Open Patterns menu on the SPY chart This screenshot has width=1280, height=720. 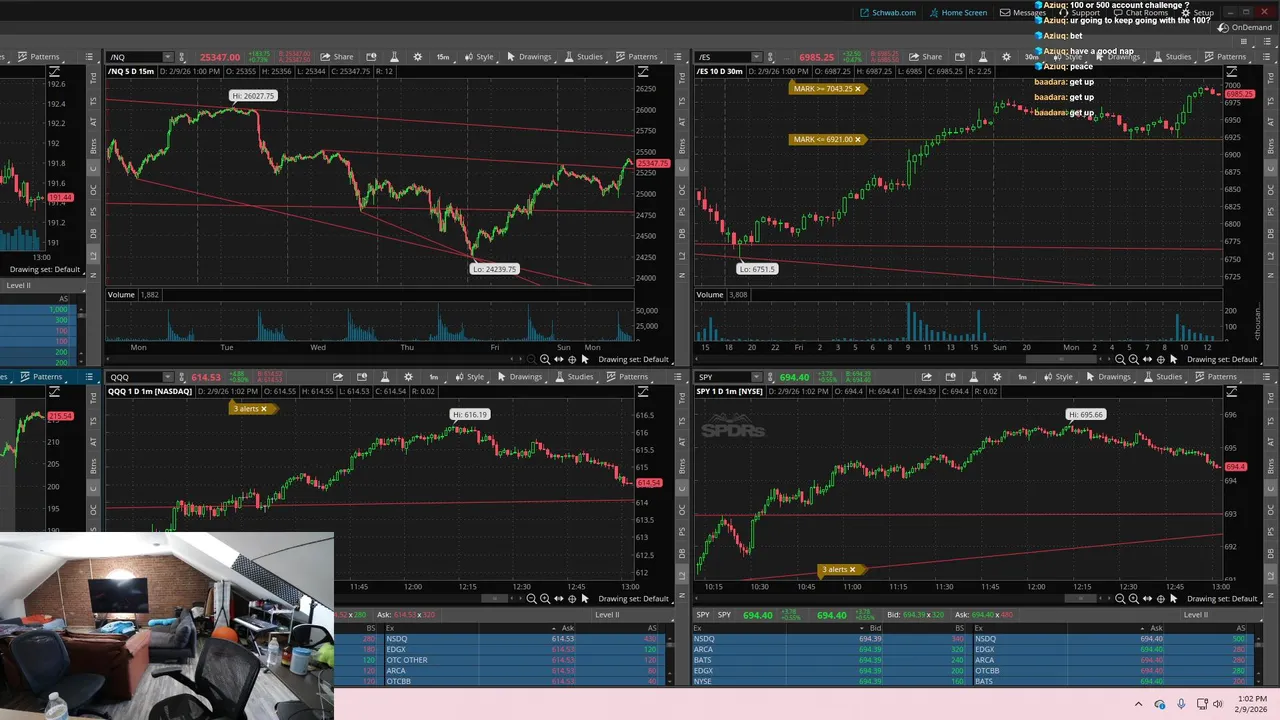1216,377
